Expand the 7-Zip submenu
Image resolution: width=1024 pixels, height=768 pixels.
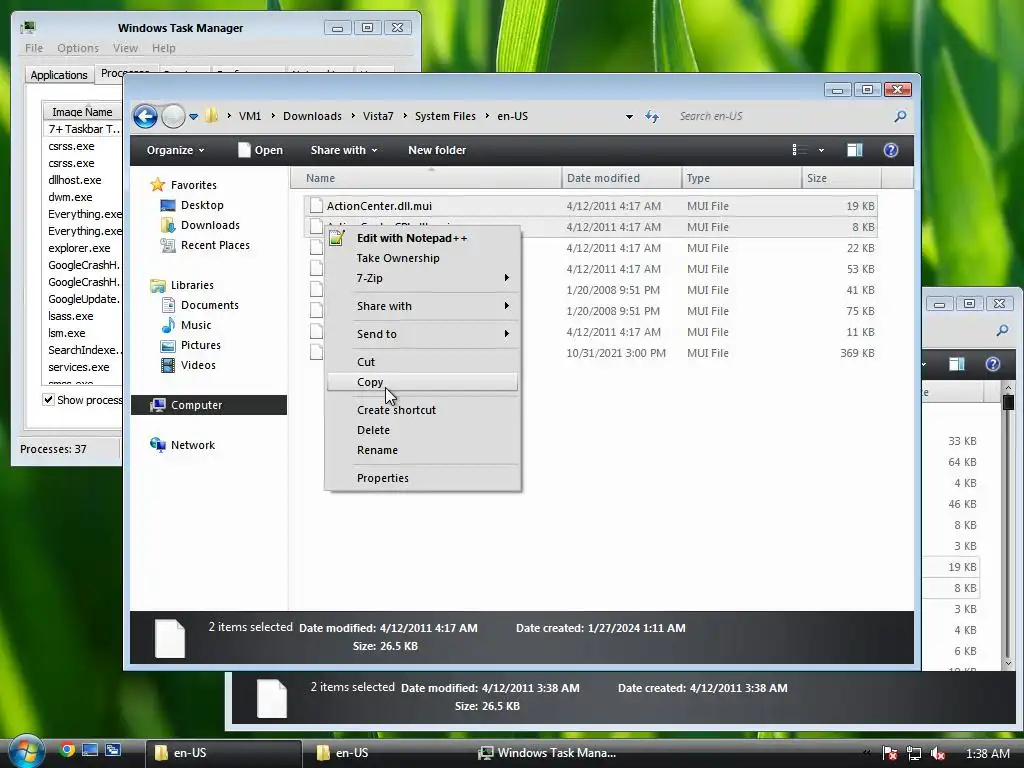point(506,278)
